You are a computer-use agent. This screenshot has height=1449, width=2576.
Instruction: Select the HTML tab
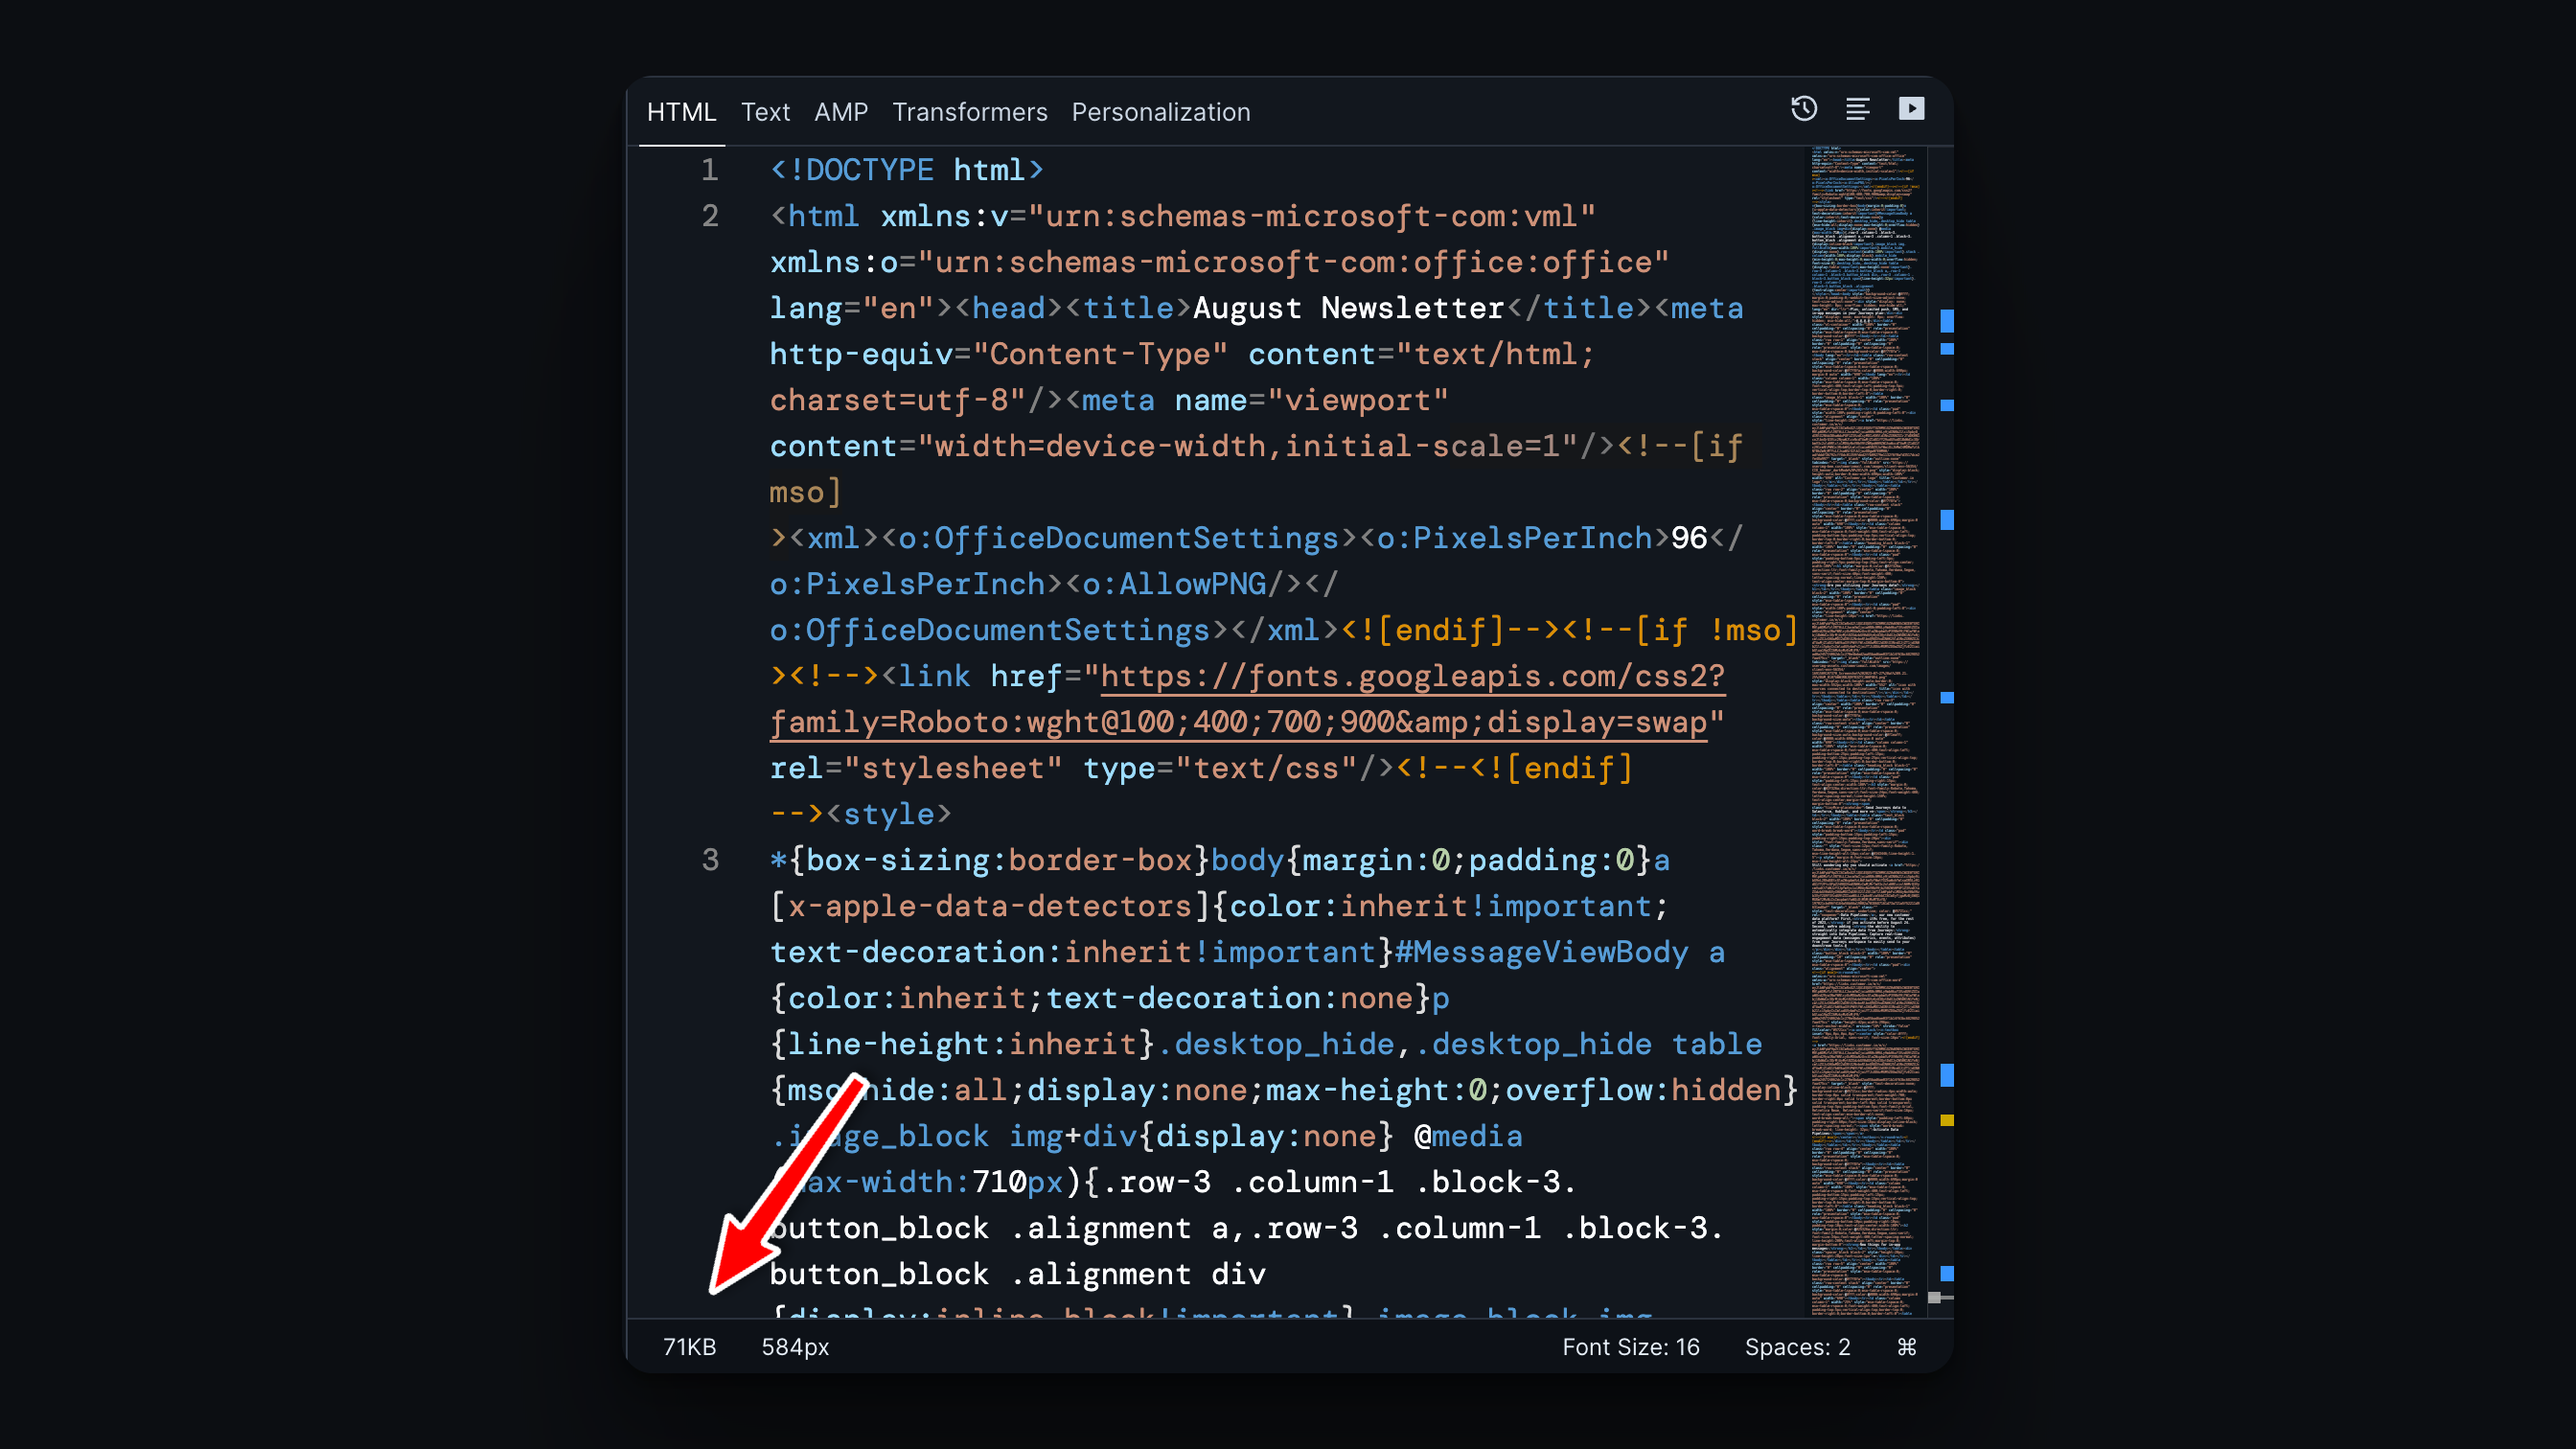pos(681,112)
